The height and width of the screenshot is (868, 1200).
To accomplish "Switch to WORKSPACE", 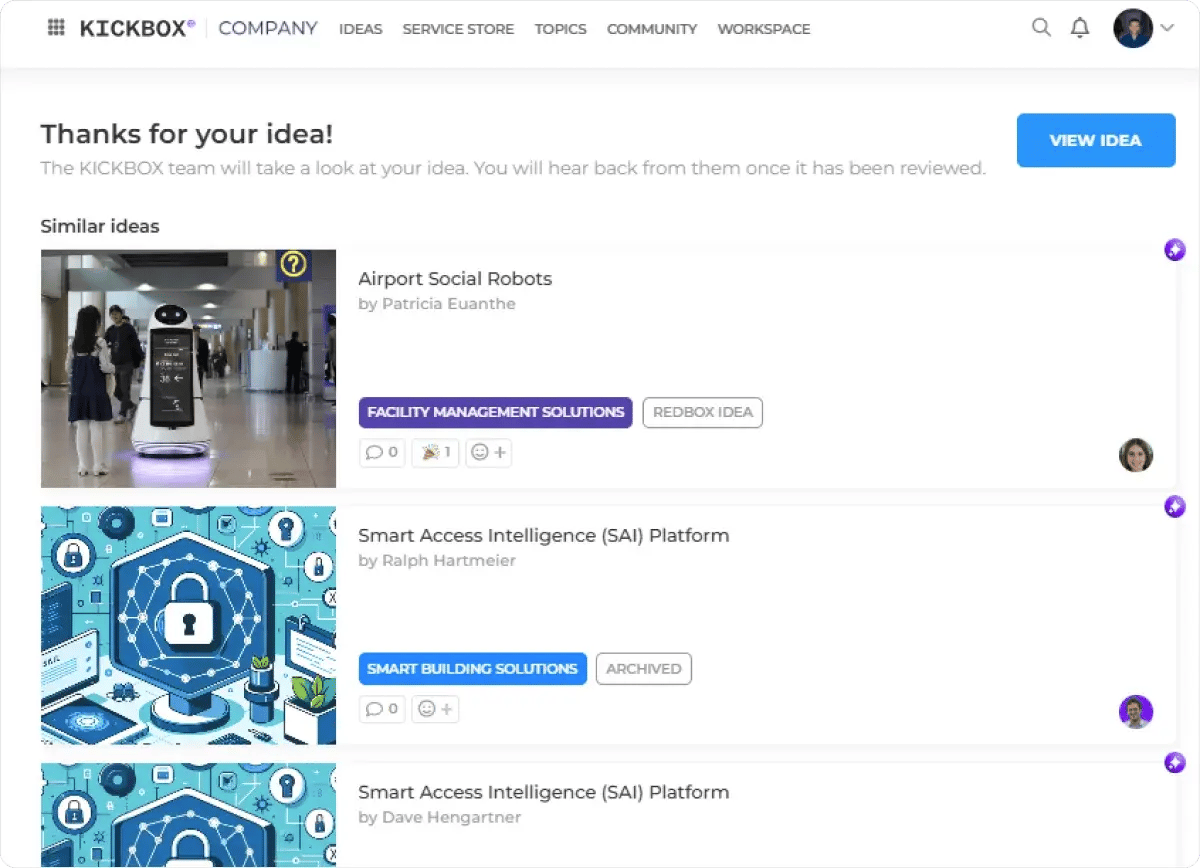I will click(764, 29).
